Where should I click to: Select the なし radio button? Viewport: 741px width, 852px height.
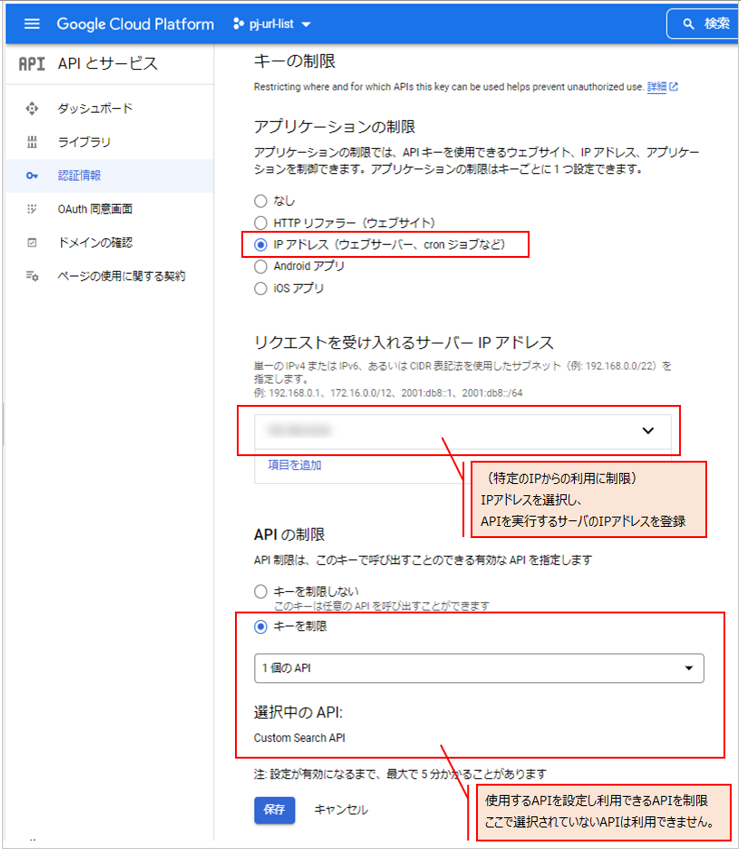tap(261, 201)
